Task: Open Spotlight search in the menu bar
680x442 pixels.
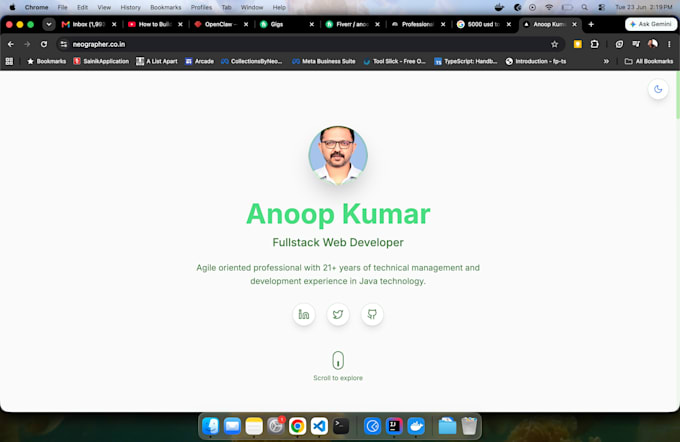Action: (585, 7)
